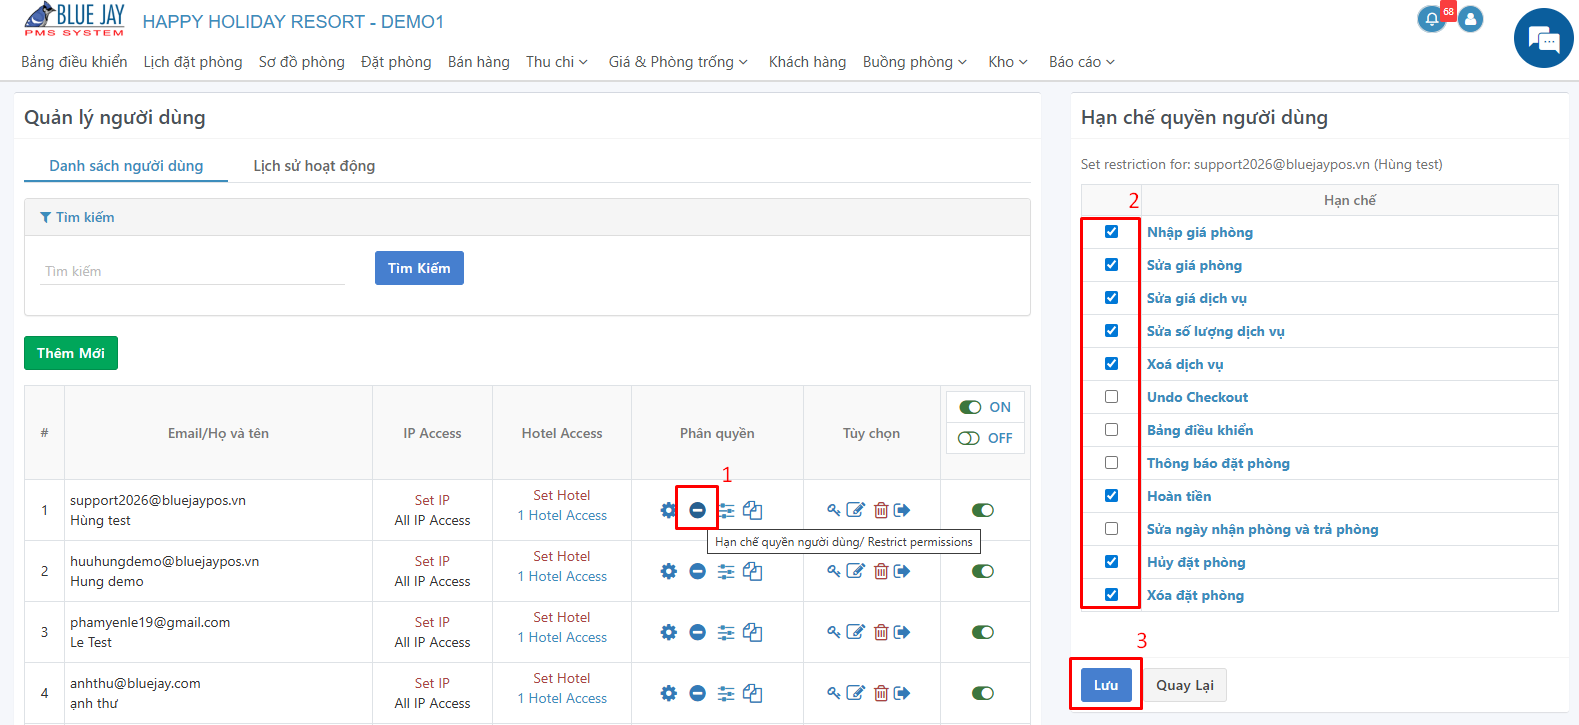
Task: Click Set Hotel link for huuhungdemo@bluejaypos.vn
Action: point(562,556)
